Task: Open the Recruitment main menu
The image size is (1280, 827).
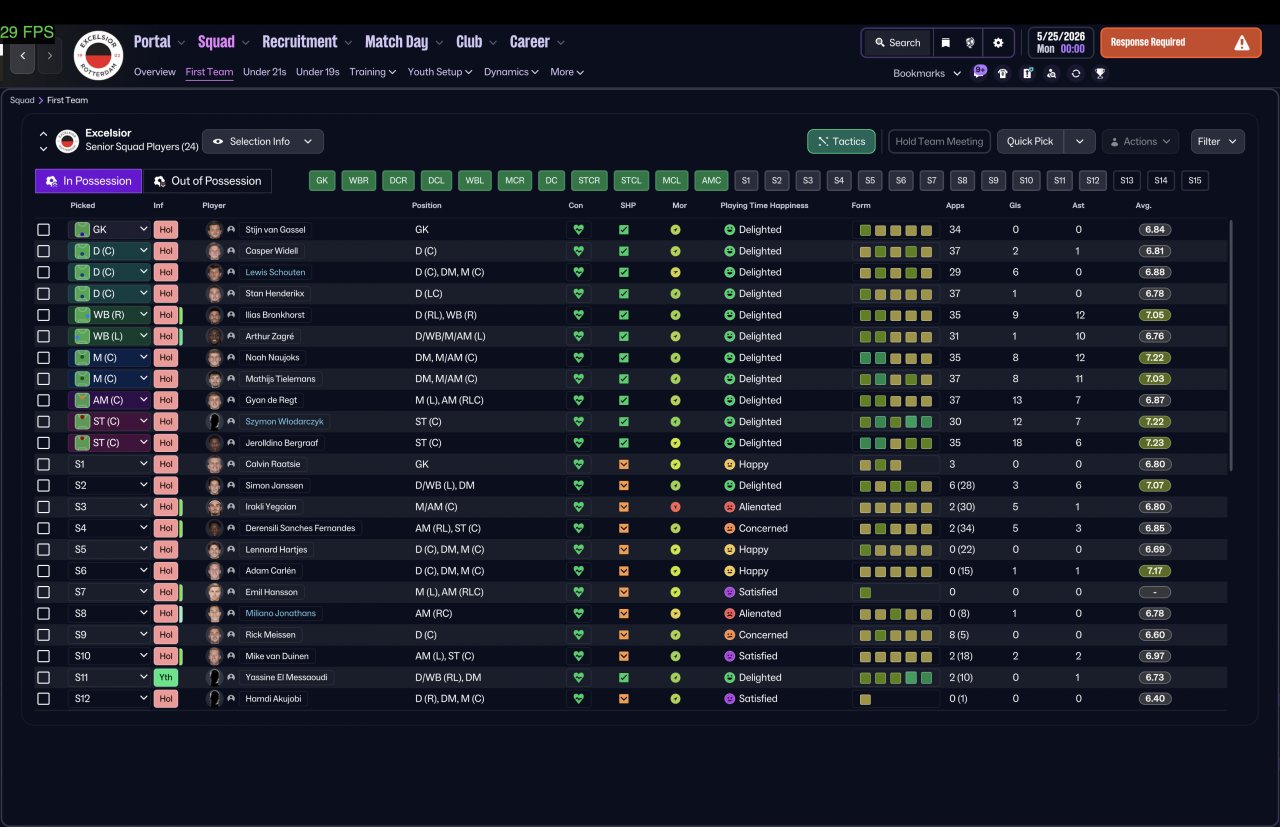Action: pyautogui.click(x=306, y=42)
